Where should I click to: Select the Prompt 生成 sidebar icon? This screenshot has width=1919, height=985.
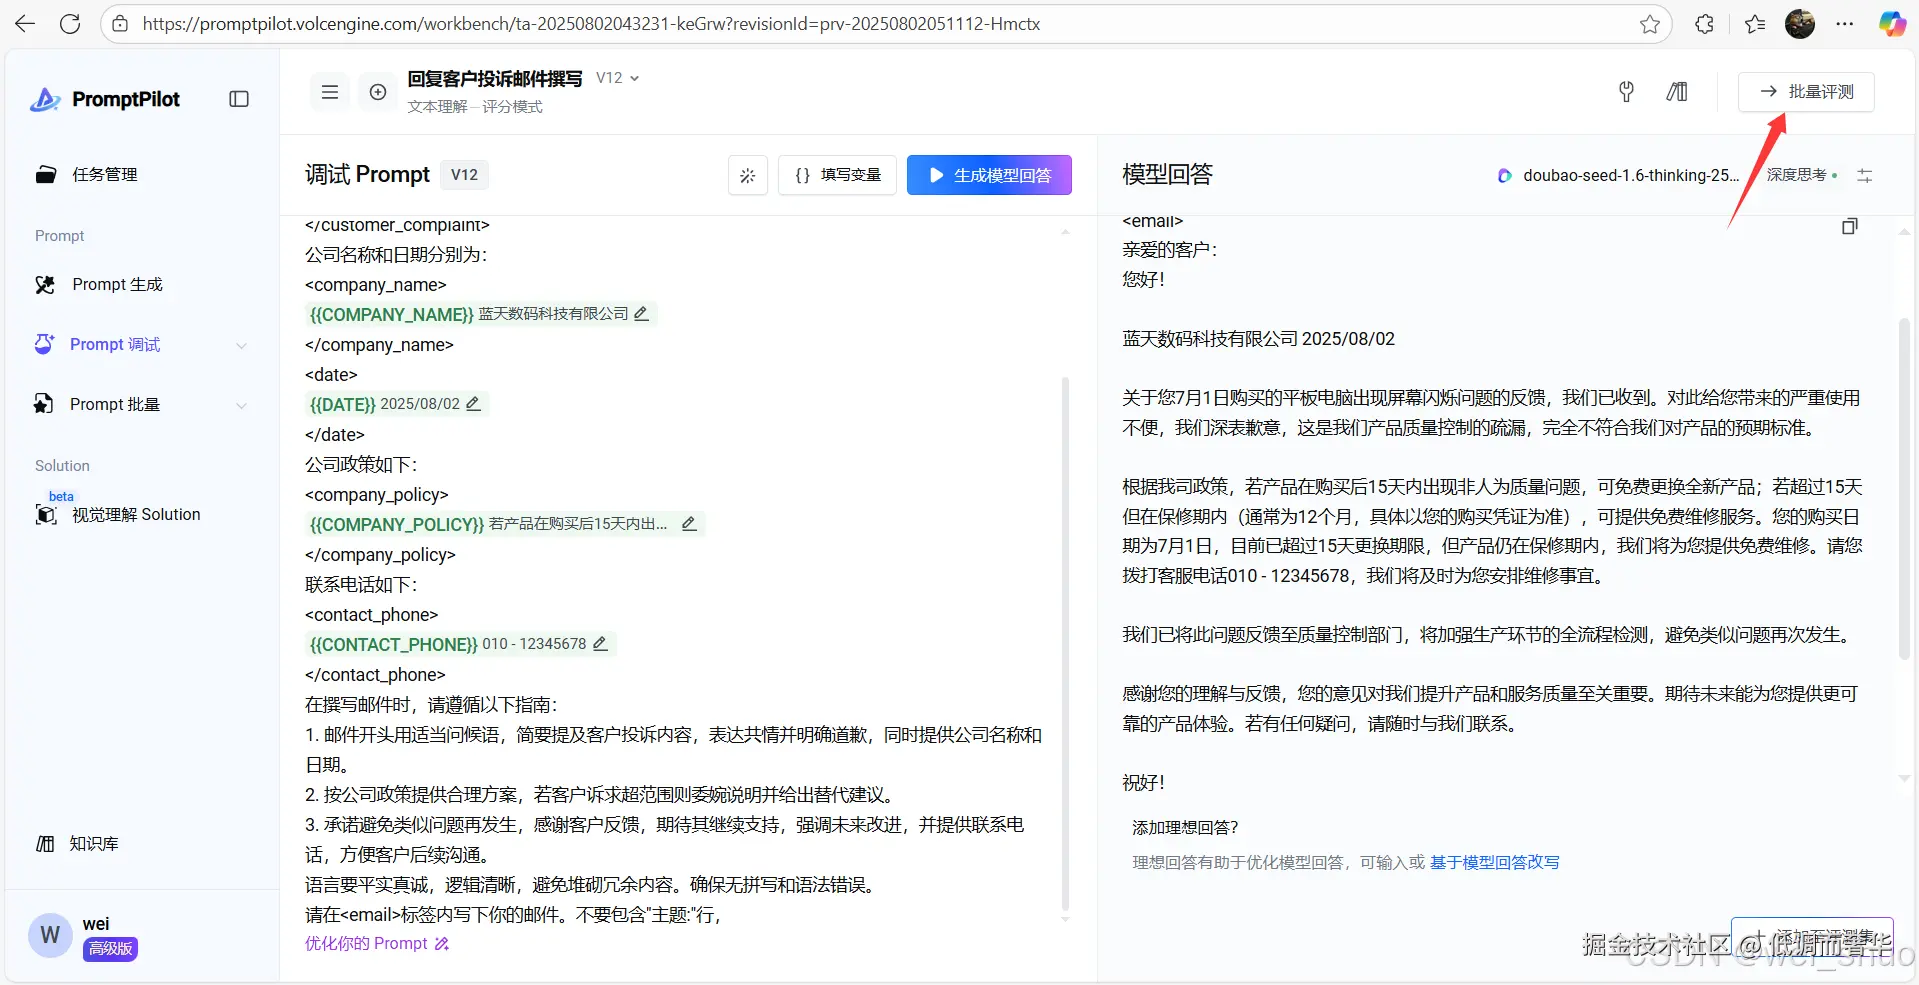tap(44, 284)
